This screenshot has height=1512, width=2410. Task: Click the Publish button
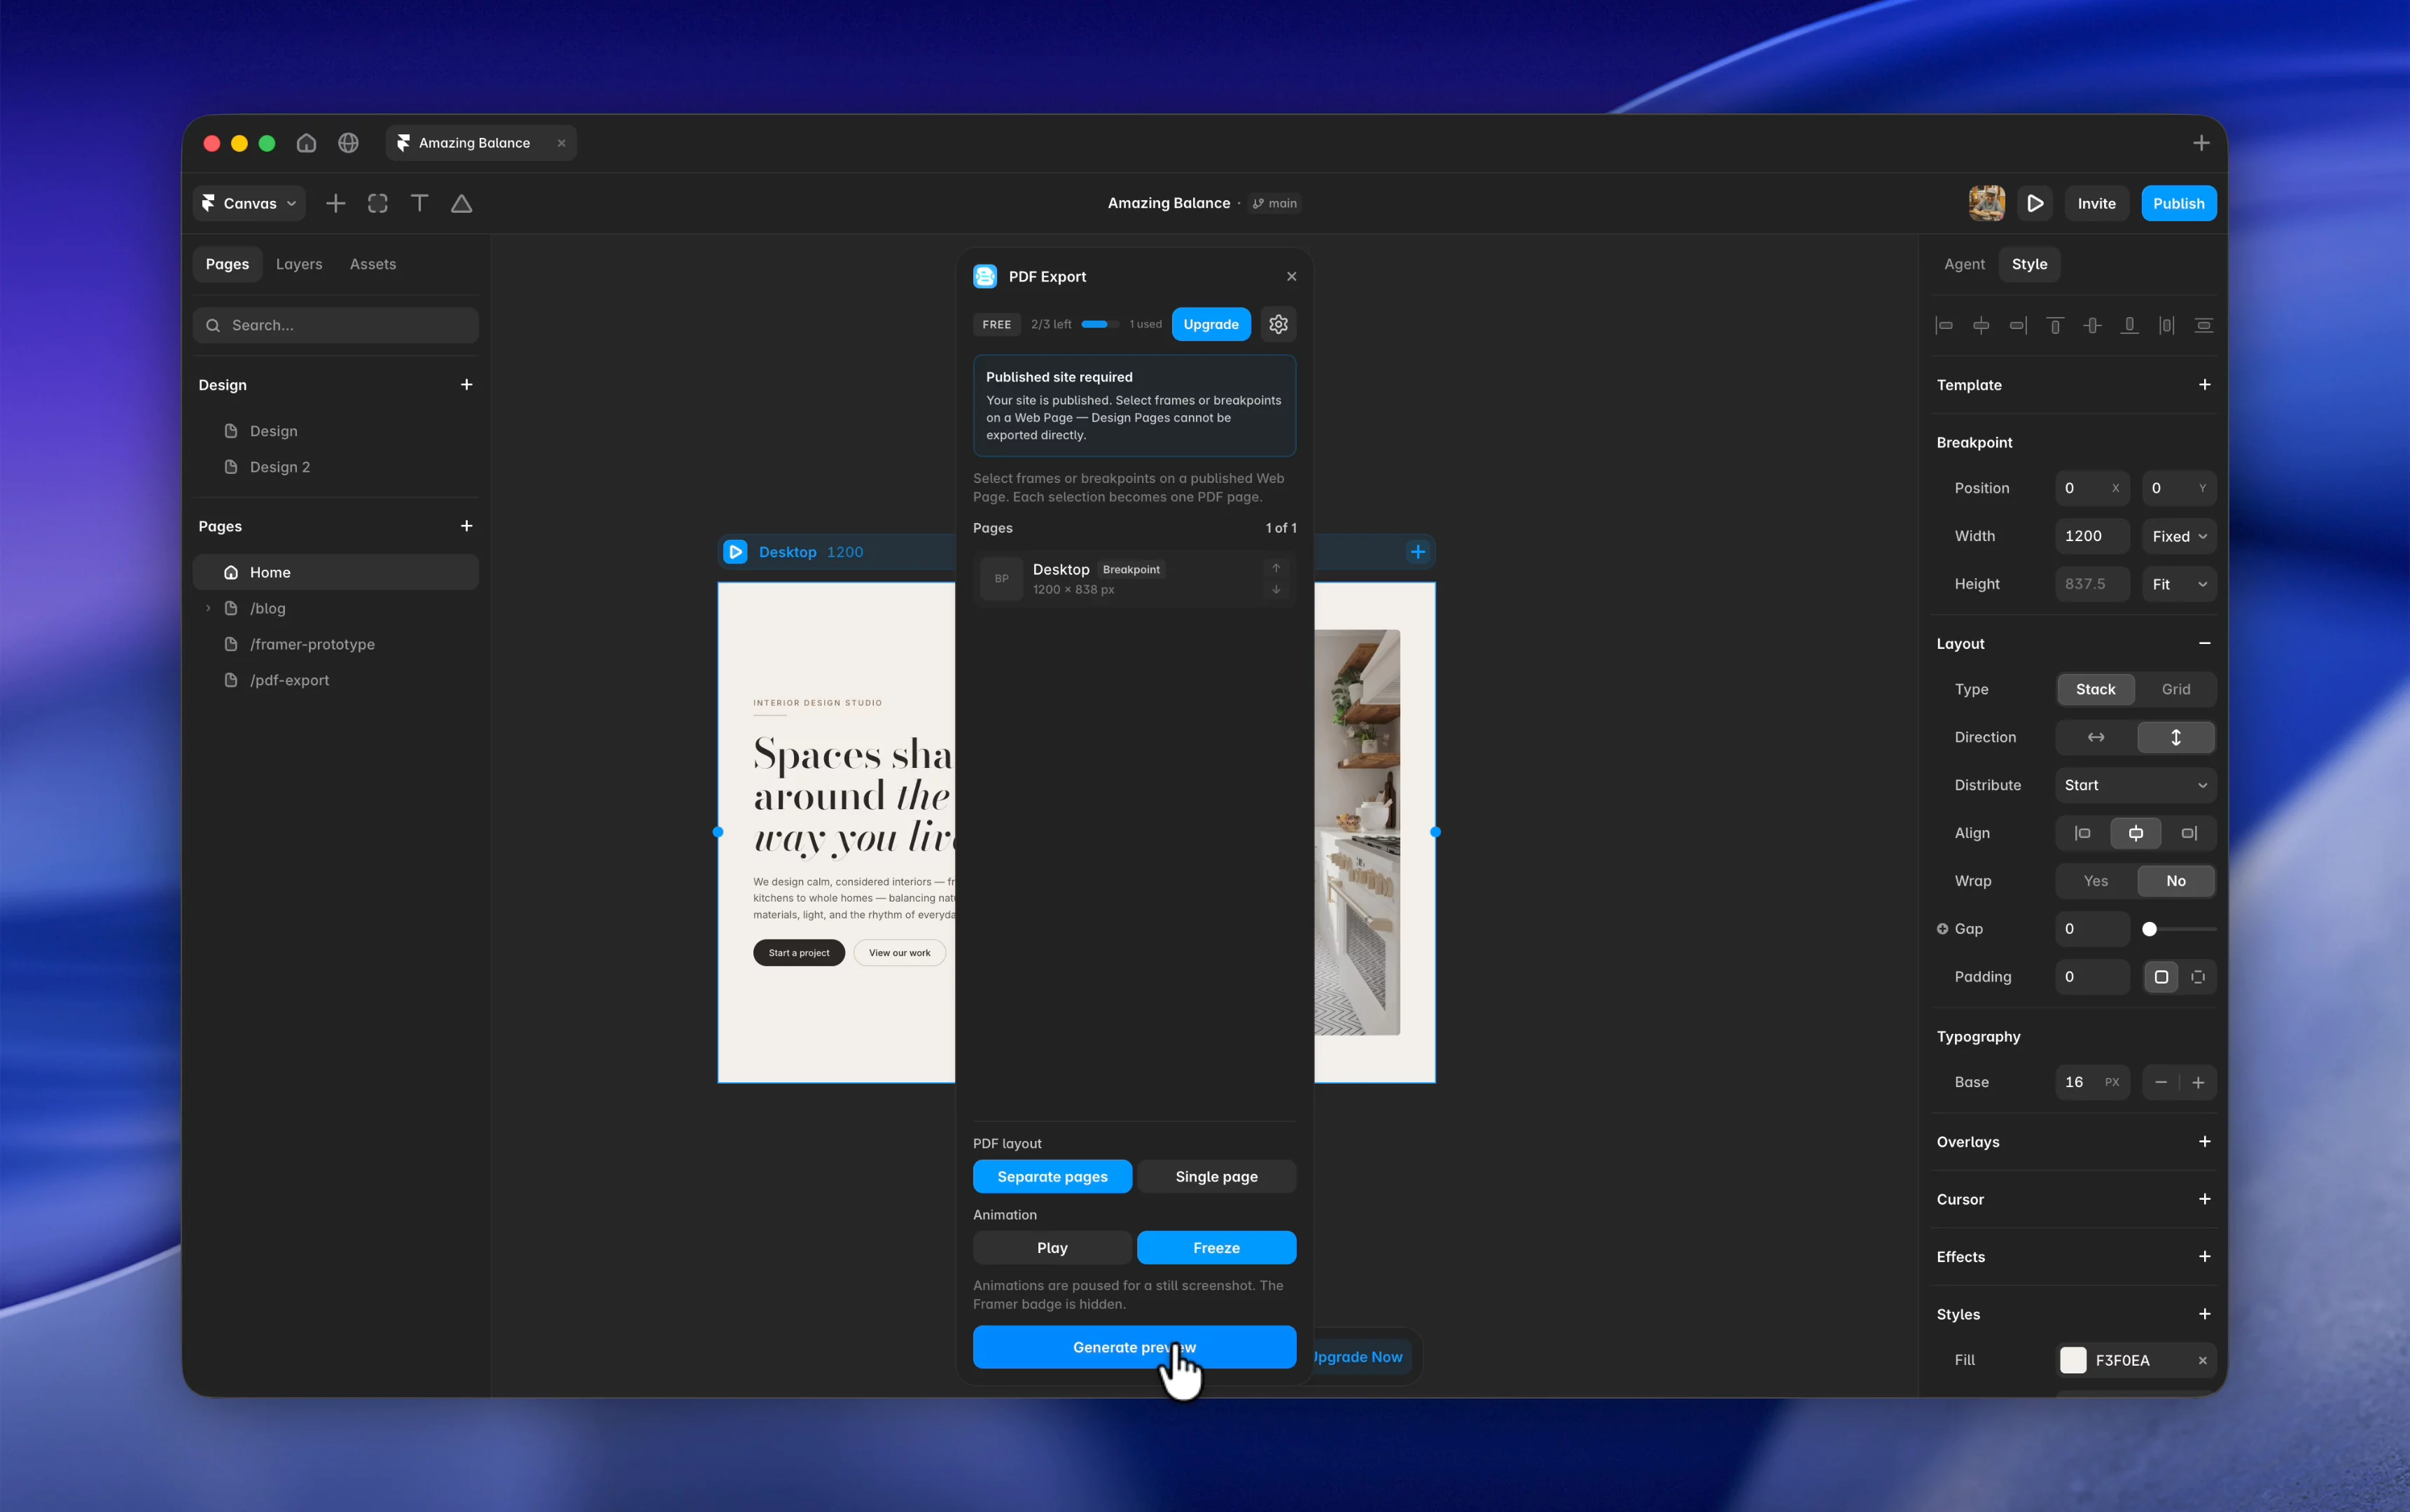[2178, 203]
